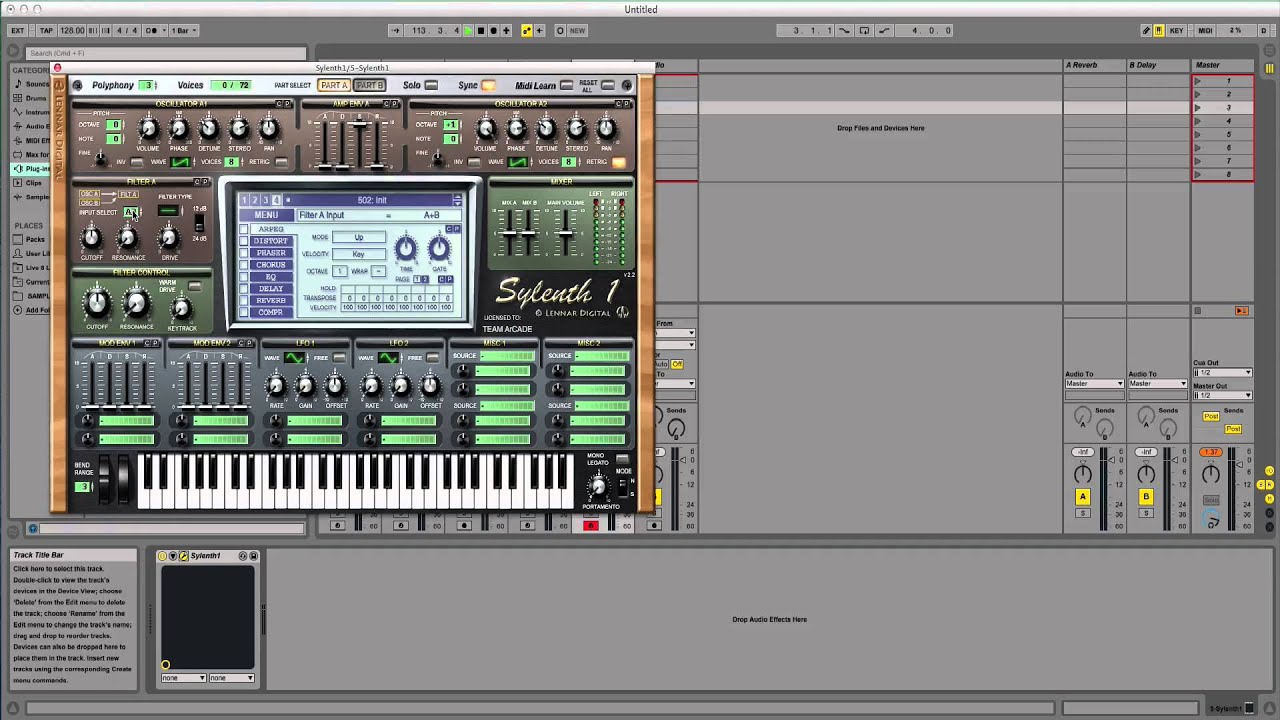Click the Sylenth1 device wrench icon
1280x720 pixels.
click(184, 556)
